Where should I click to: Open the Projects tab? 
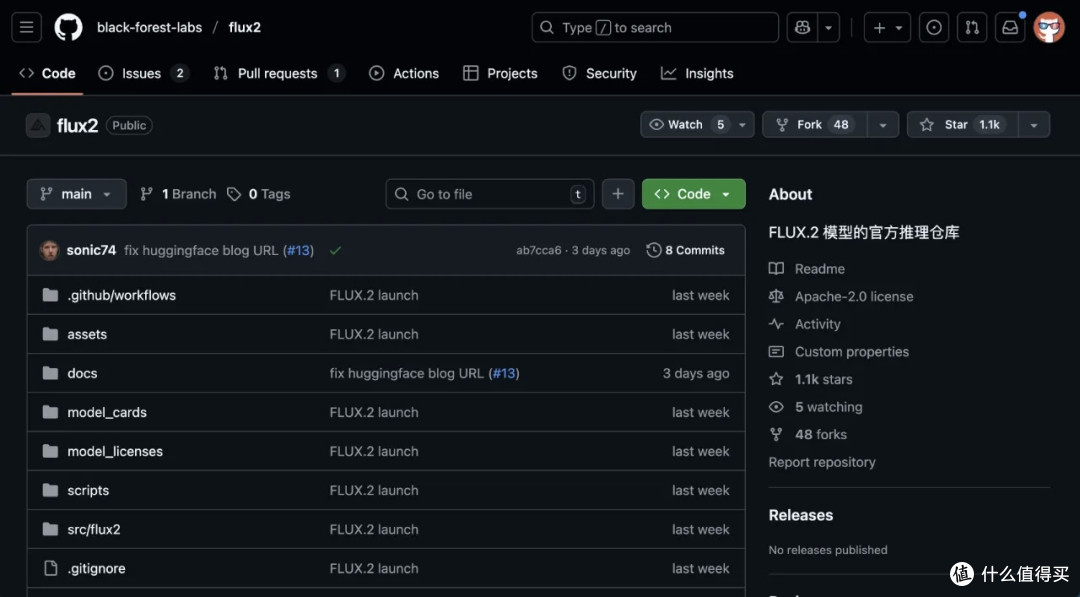click(x=500, y=73)
